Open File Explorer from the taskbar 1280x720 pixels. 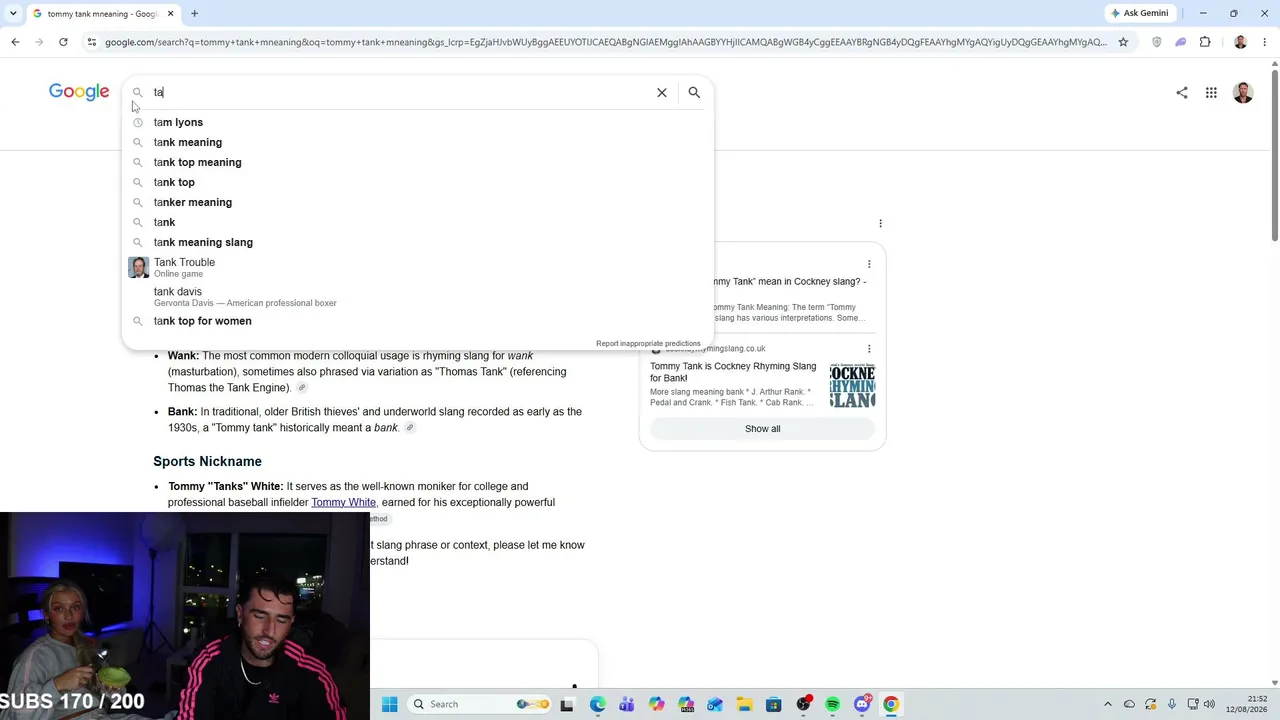[744, 704]
